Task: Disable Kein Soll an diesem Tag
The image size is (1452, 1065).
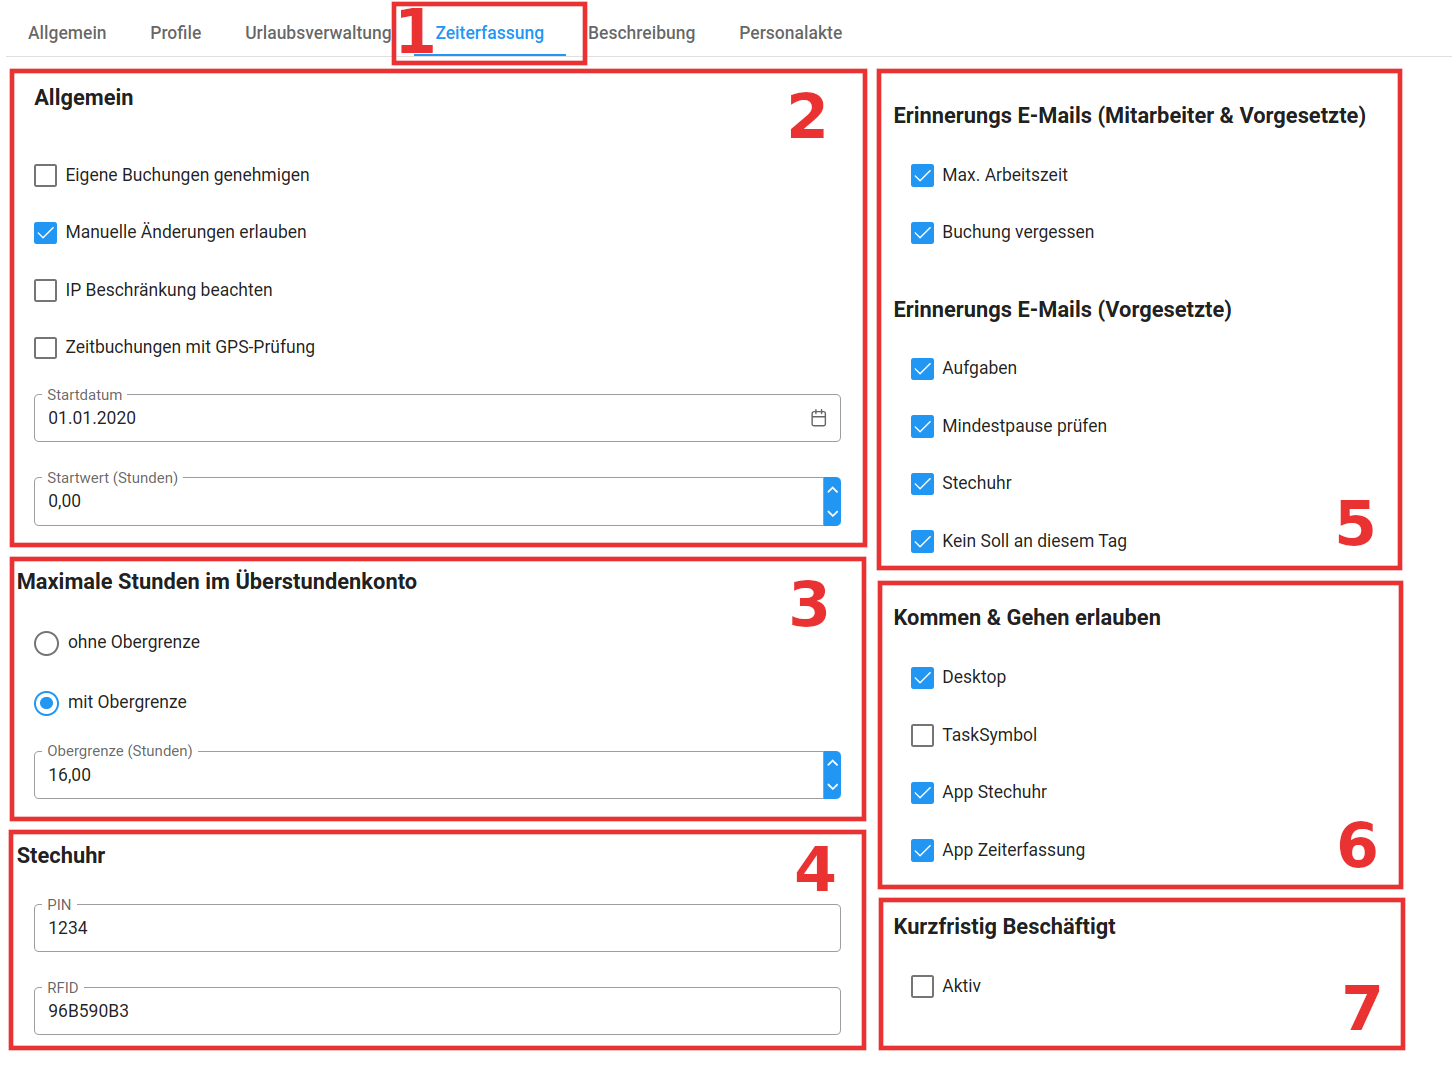Action: [x=923, y=542]
